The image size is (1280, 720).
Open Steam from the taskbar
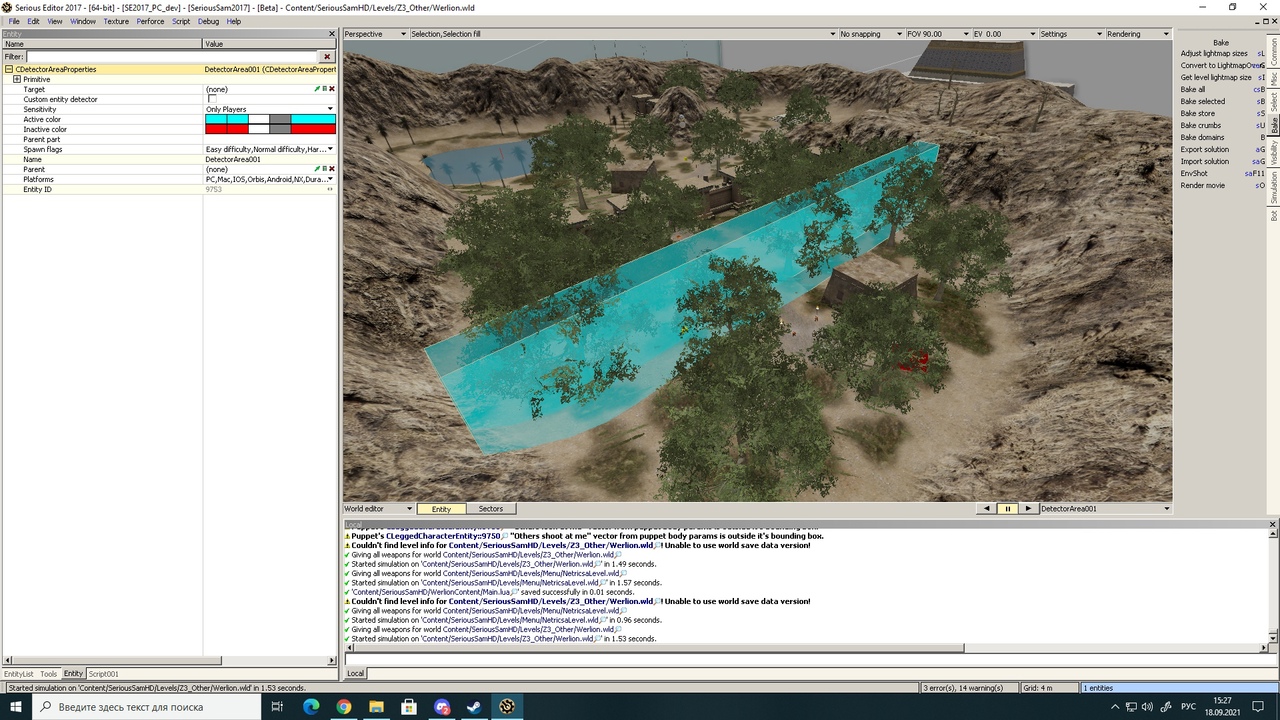click(474, 707)
